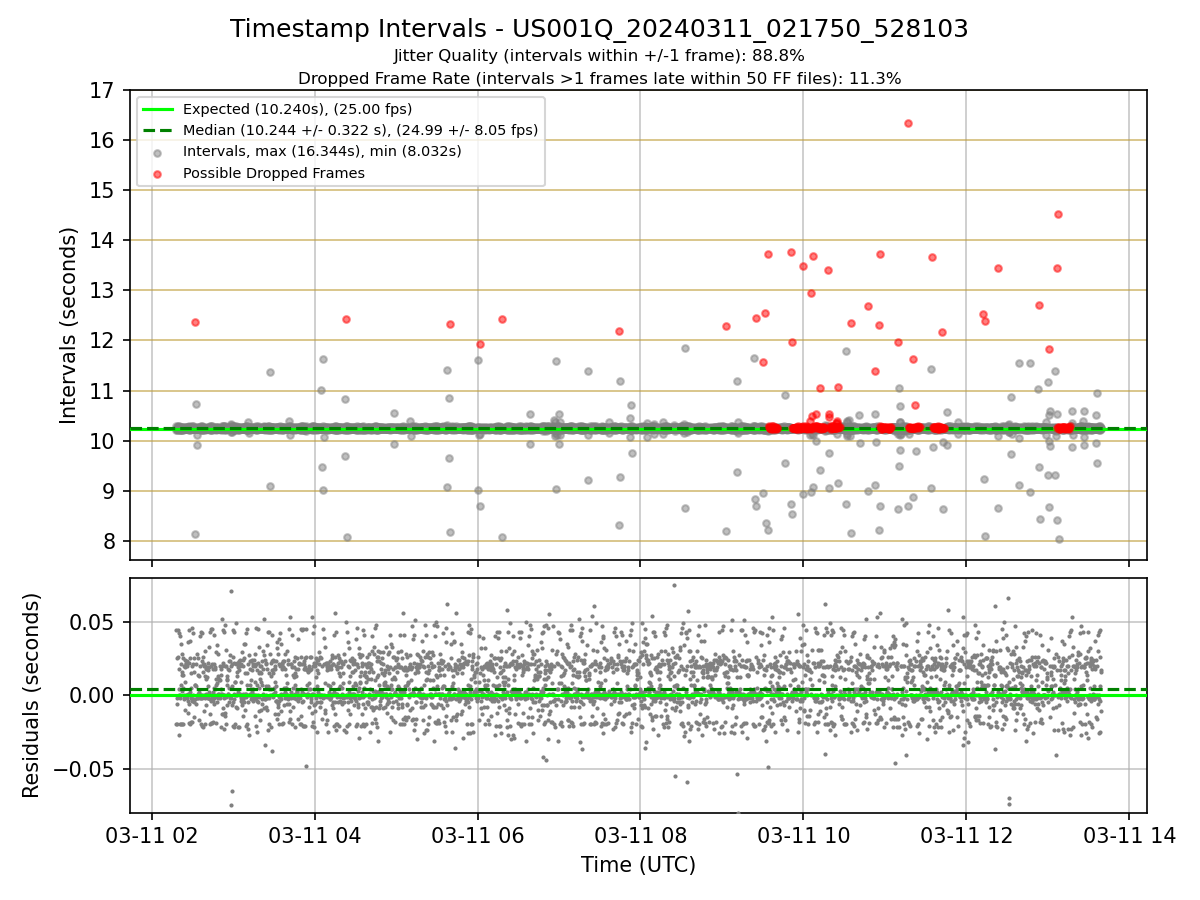Click the intervals y-axis tick label '10'

coord(104,442)
